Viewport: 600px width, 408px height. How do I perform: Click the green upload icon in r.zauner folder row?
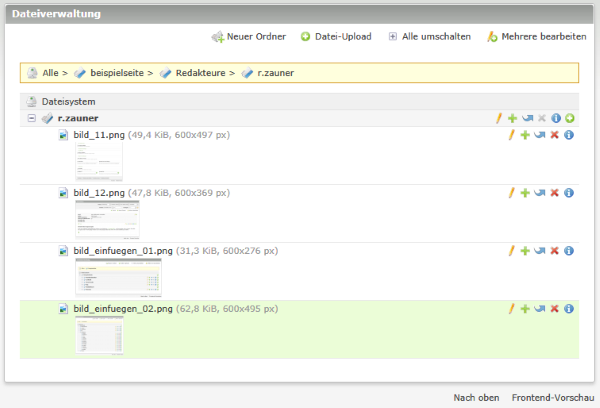point(570,118)
